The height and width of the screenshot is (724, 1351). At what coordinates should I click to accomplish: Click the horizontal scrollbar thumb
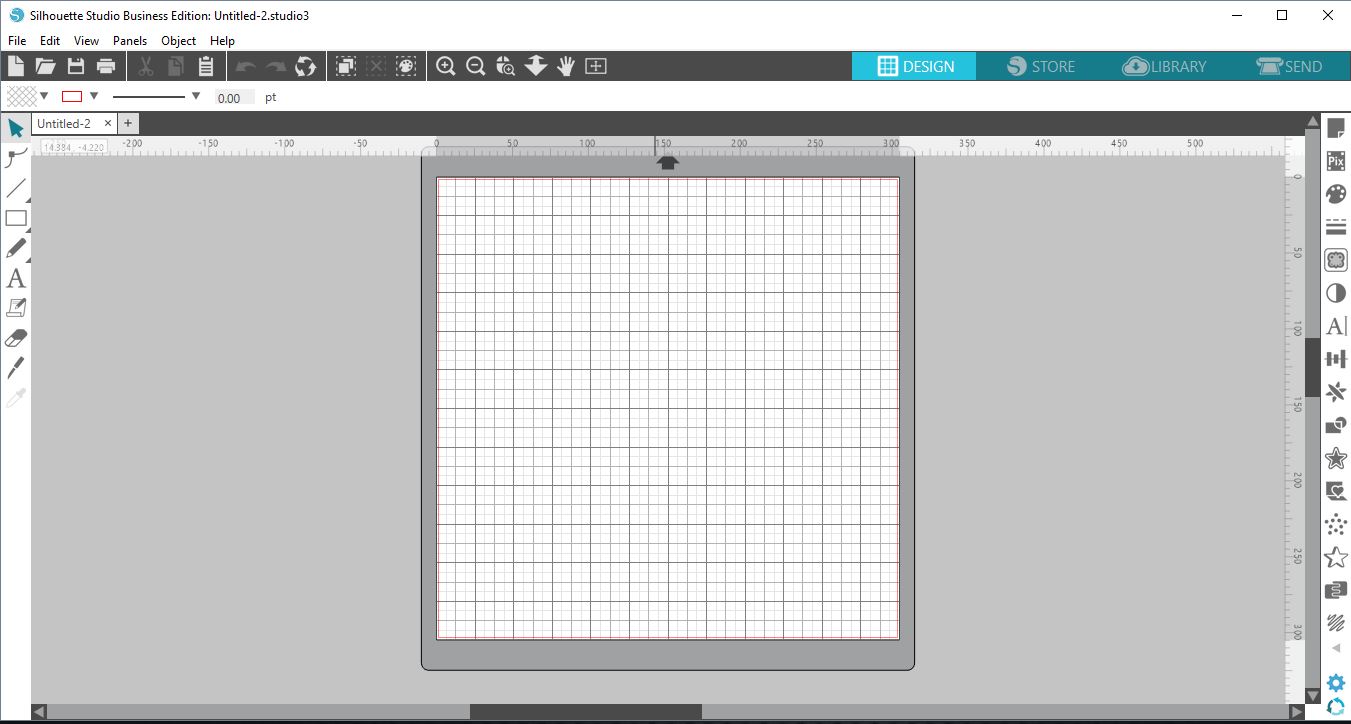(585, 712)
